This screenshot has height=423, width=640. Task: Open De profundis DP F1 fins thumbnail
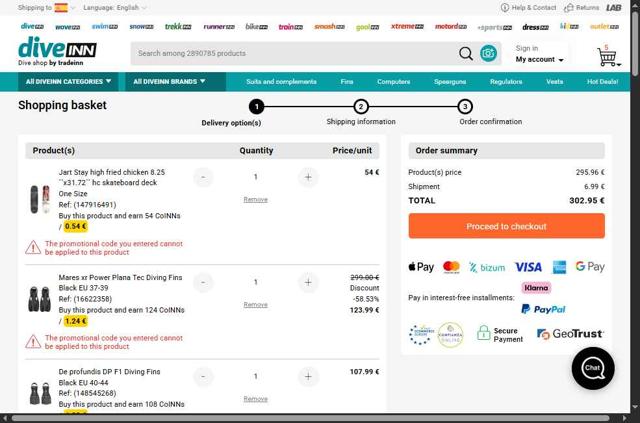coord(40,394)
